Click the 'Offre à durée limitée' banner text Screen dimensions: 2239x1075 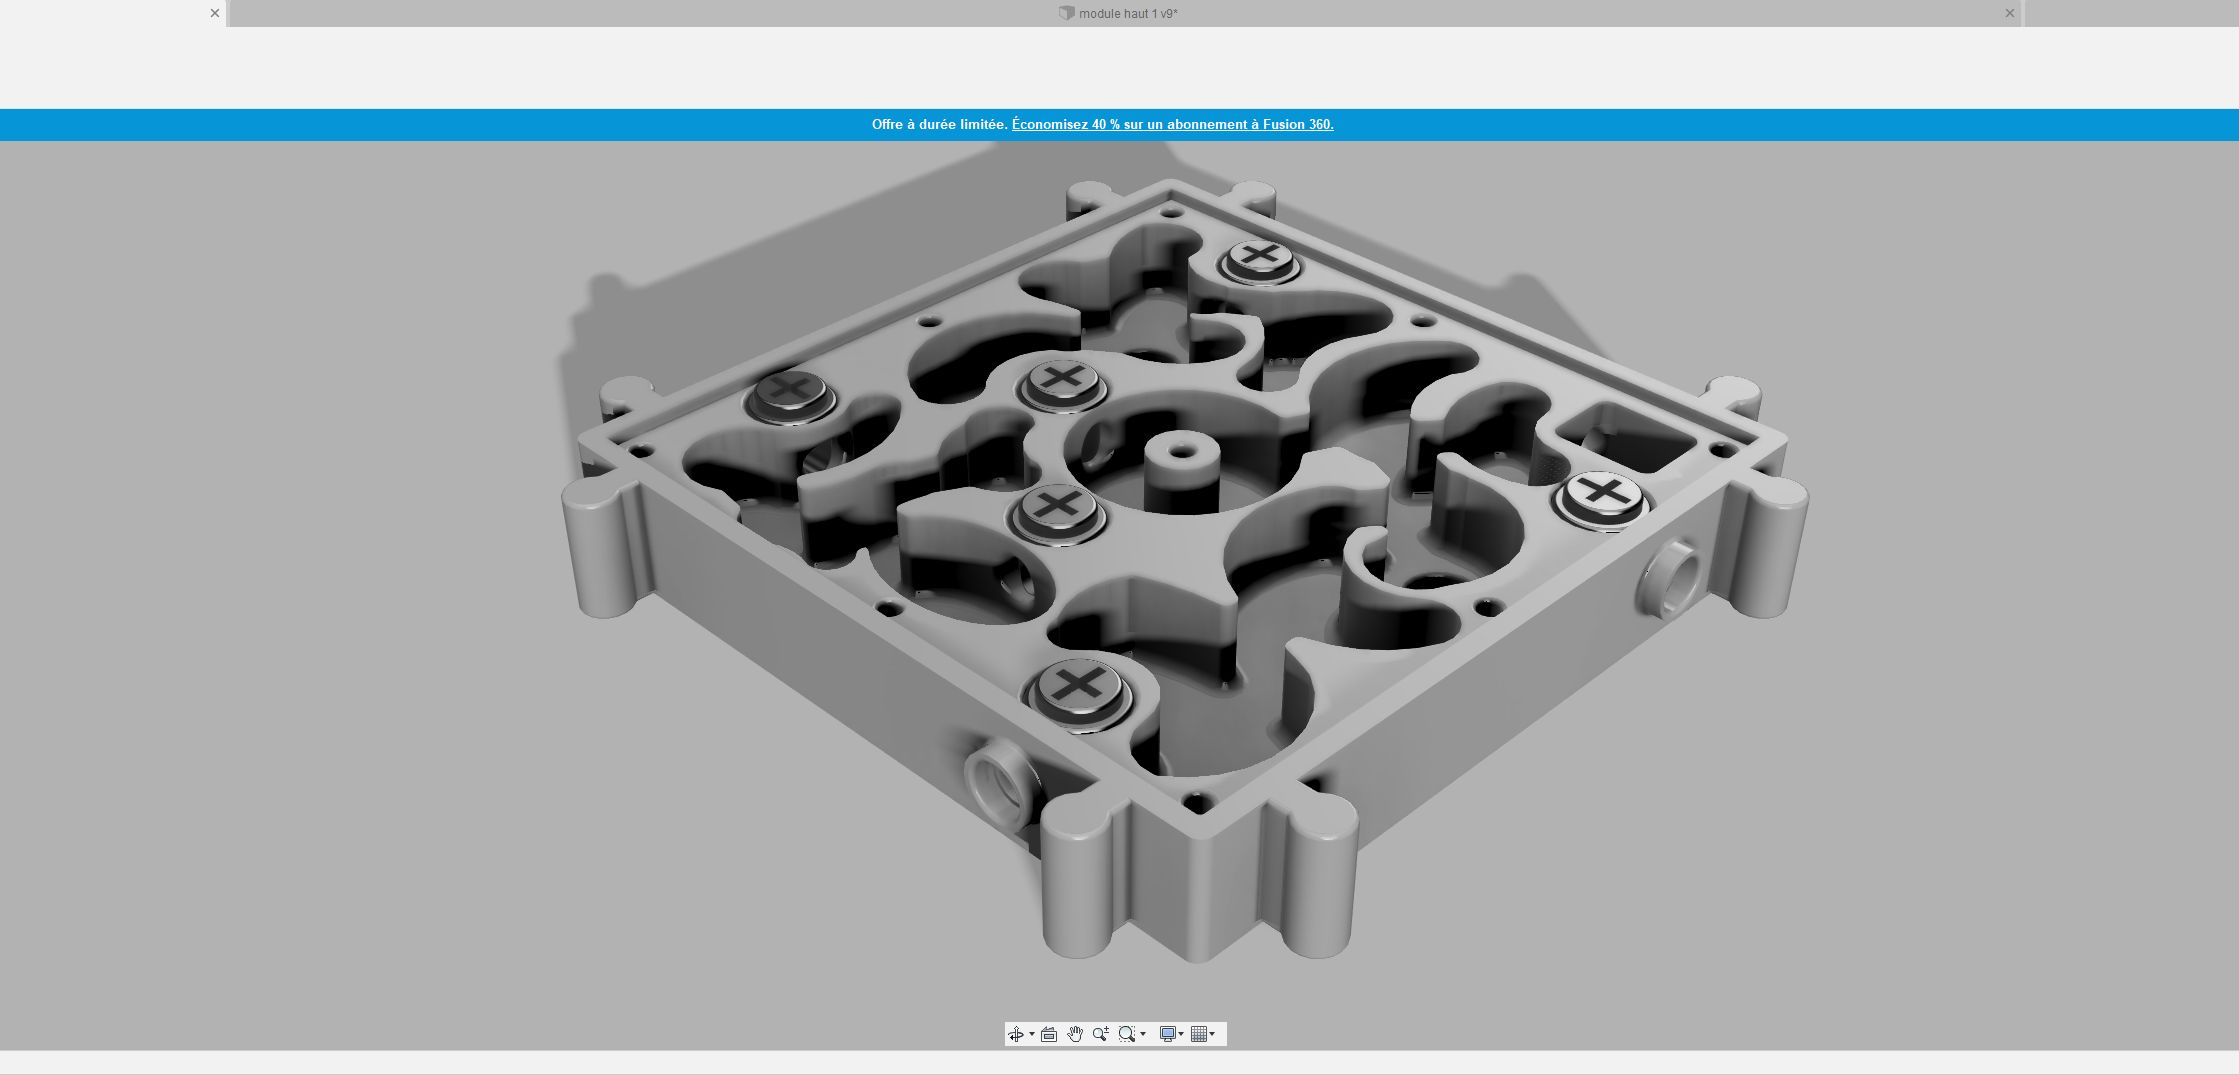(939, 125)
